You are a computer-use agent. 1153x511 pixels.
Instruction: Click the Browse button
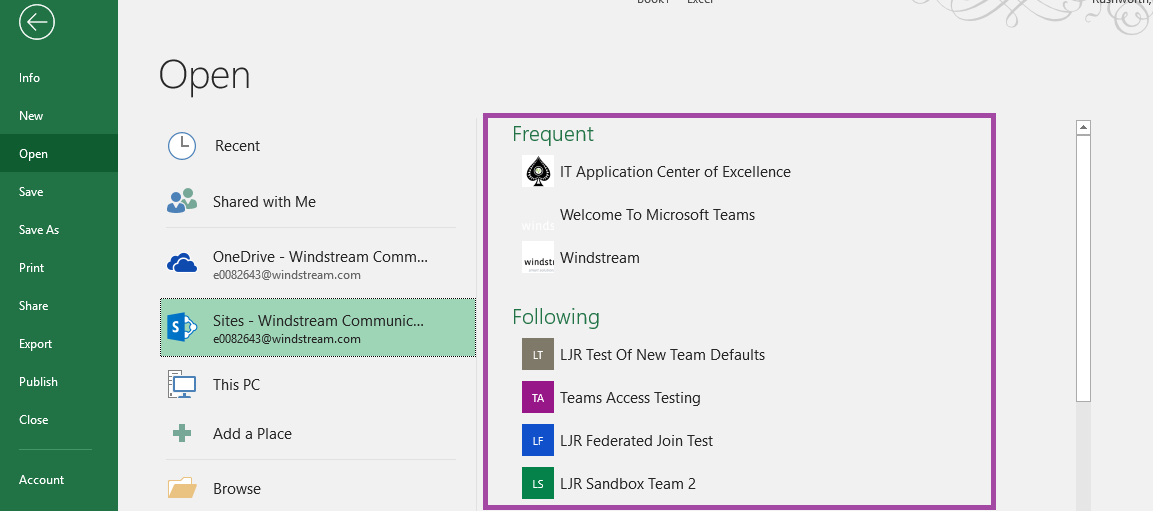pos(318,488)
